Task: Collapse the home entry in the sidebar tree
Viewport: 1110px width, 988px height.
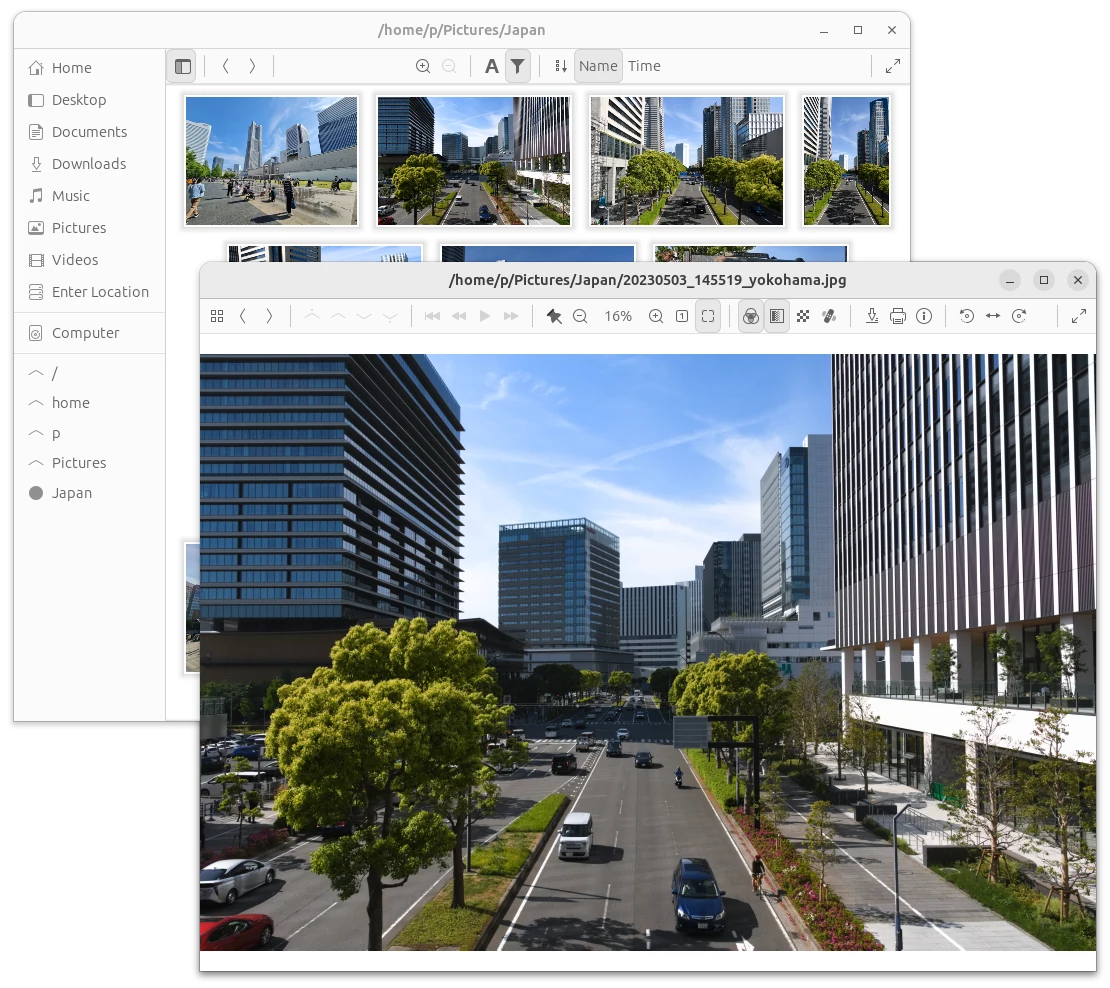Action: pos(35,402)
